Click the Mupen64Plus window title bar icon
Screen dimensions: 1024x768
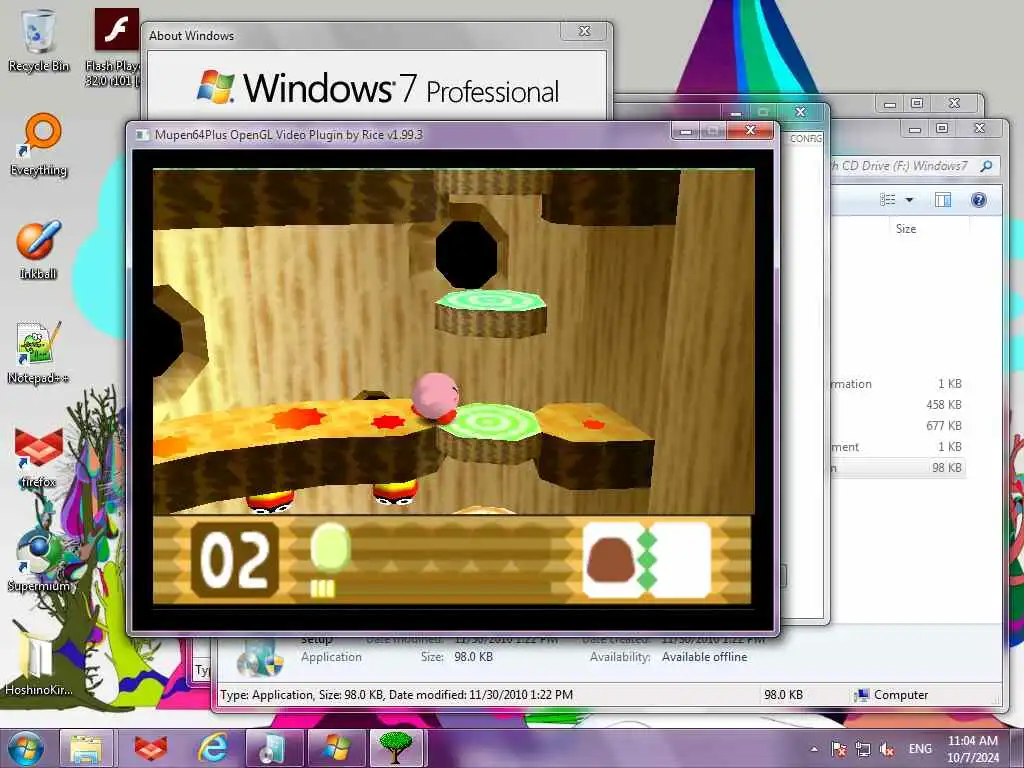click(x=142, y=135)
